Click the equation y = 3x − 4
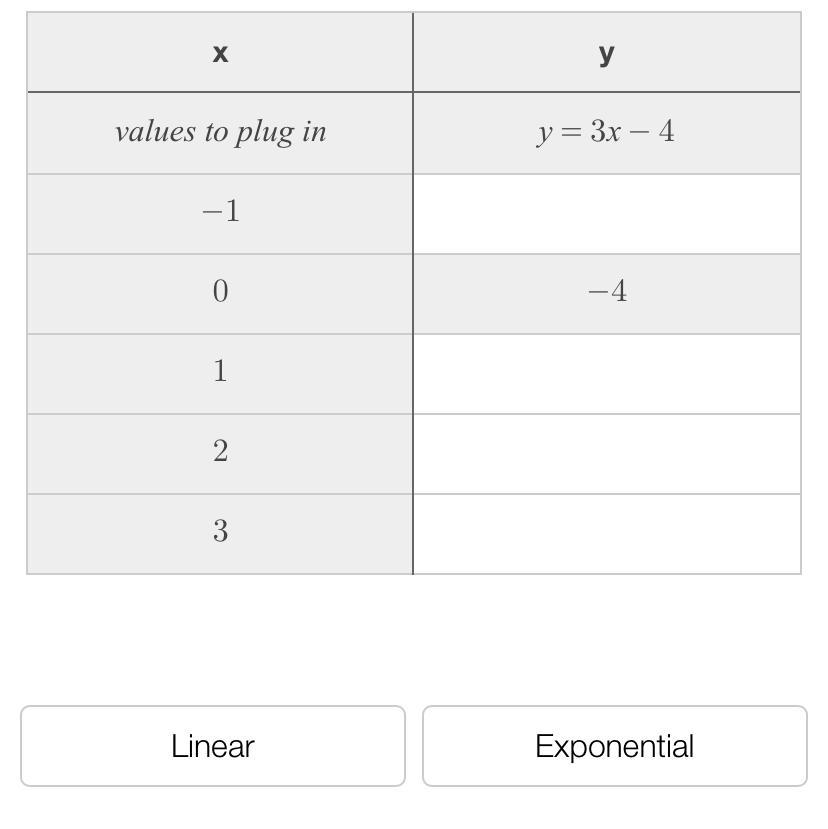The height and width of the screenshot is (829, 828). pos(607,132)
